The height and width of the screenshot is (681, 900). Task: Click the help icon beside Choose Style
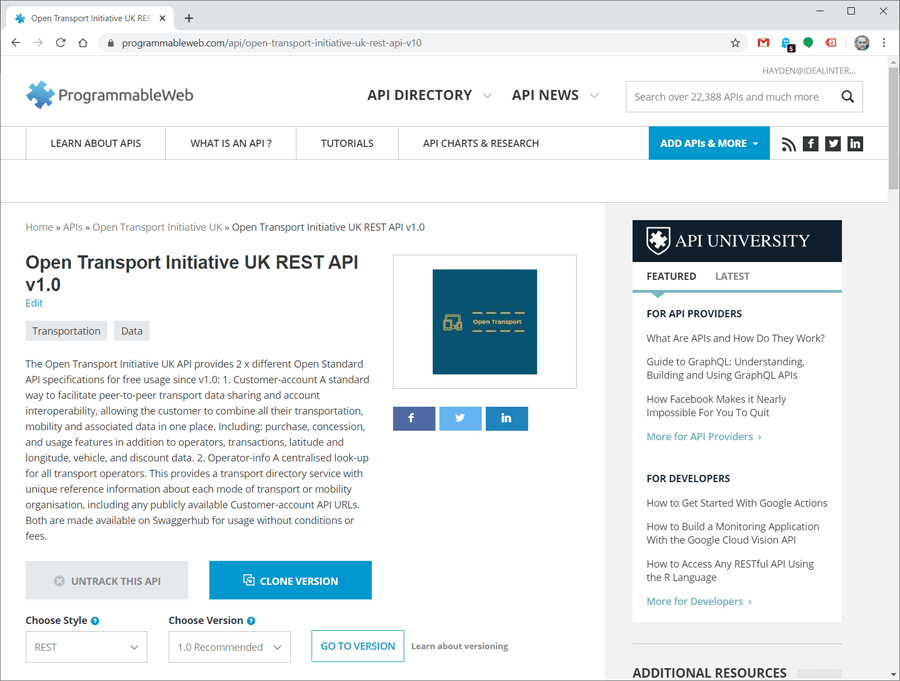[x=95, y=621]
